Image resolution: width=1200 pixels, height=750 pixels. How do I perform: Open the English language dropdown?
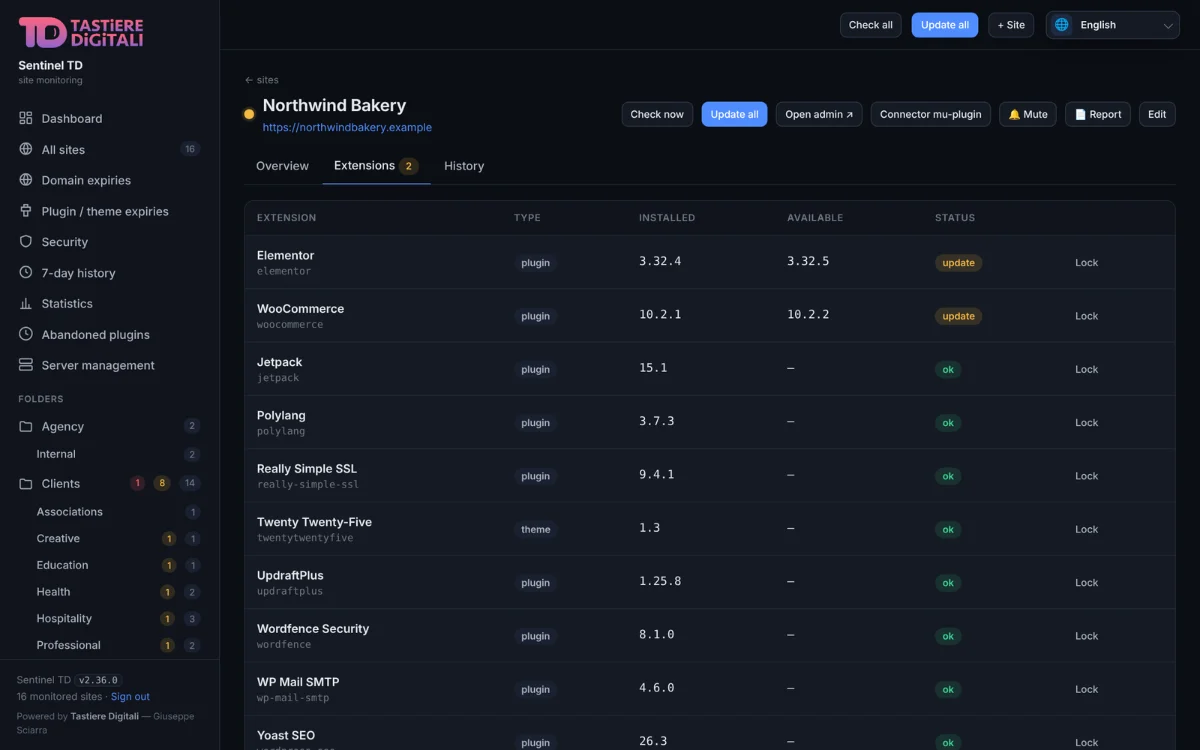click(x=1113, y=25)
